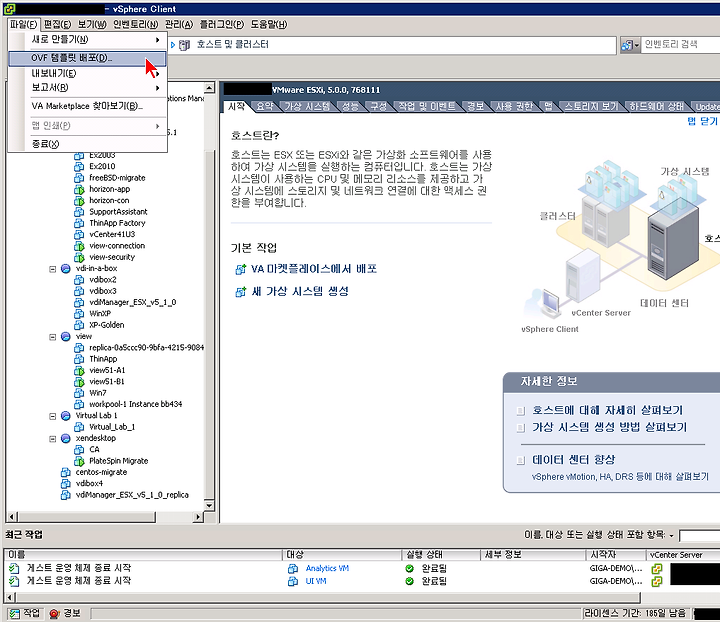
Task: Click the PlateSpin Migrate VM icon
Action: point(79,461)
